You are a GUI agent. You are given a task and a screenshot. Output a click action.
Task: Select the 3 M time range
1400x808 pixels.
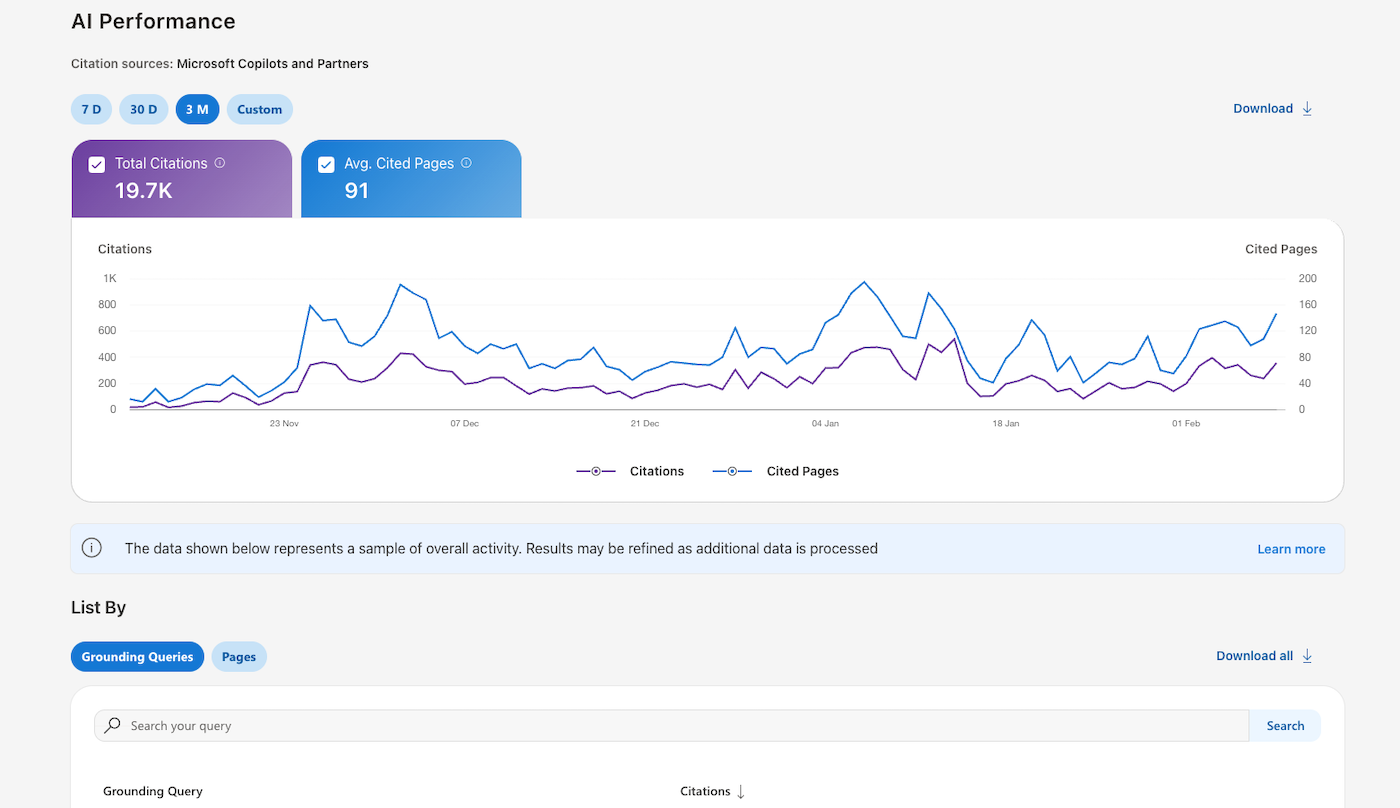(197, 109)
